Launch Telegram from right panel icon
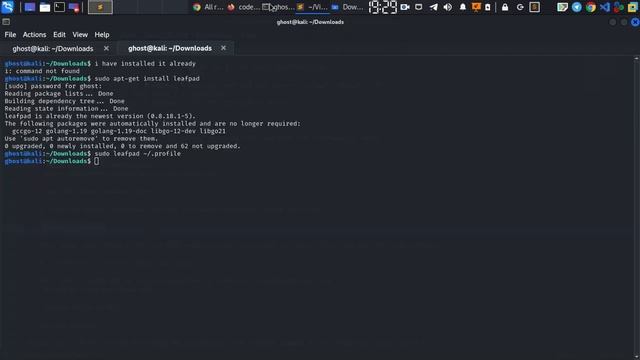 click(577, 7)
